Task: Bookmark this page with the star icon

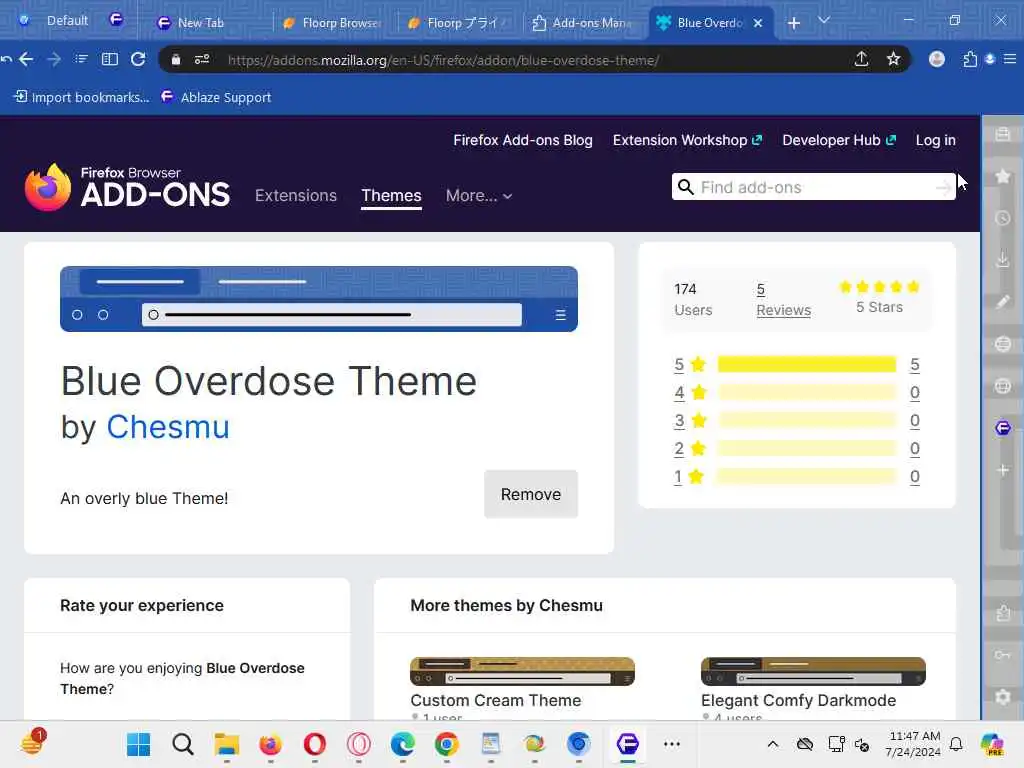Action: [893, 59]
